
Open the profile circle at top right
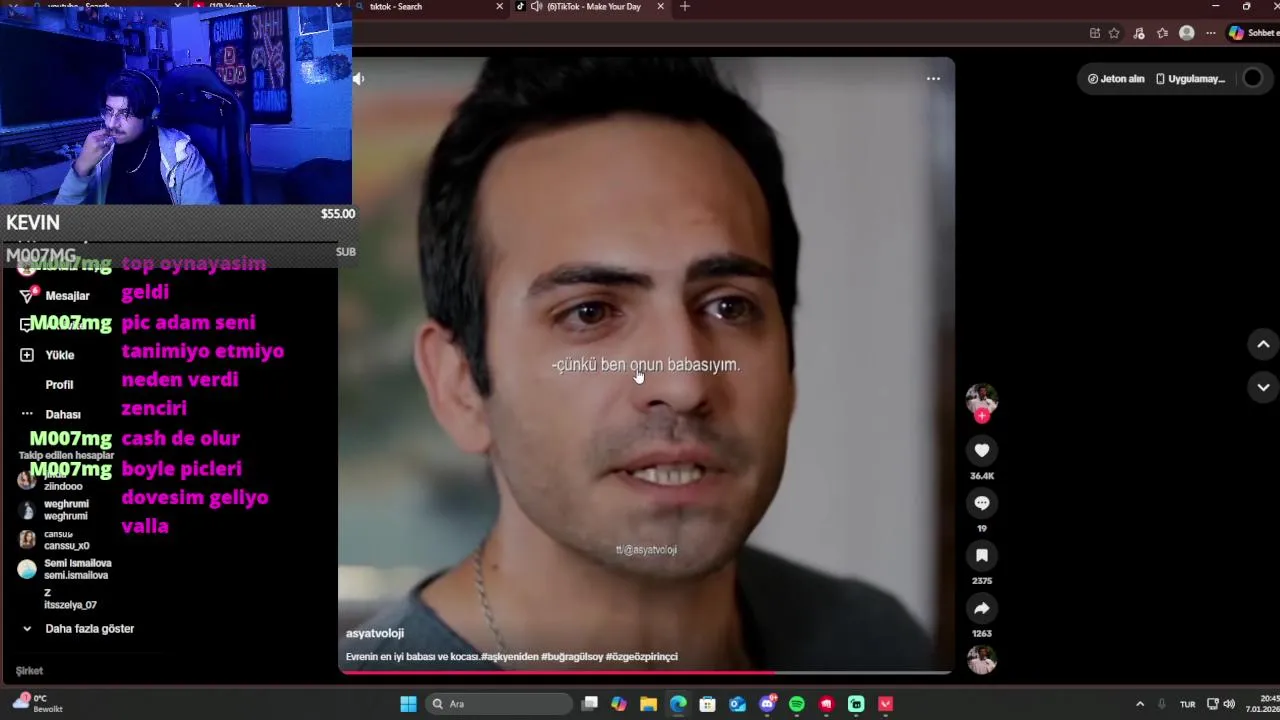pyautogui.click(x=1252, y=78)
